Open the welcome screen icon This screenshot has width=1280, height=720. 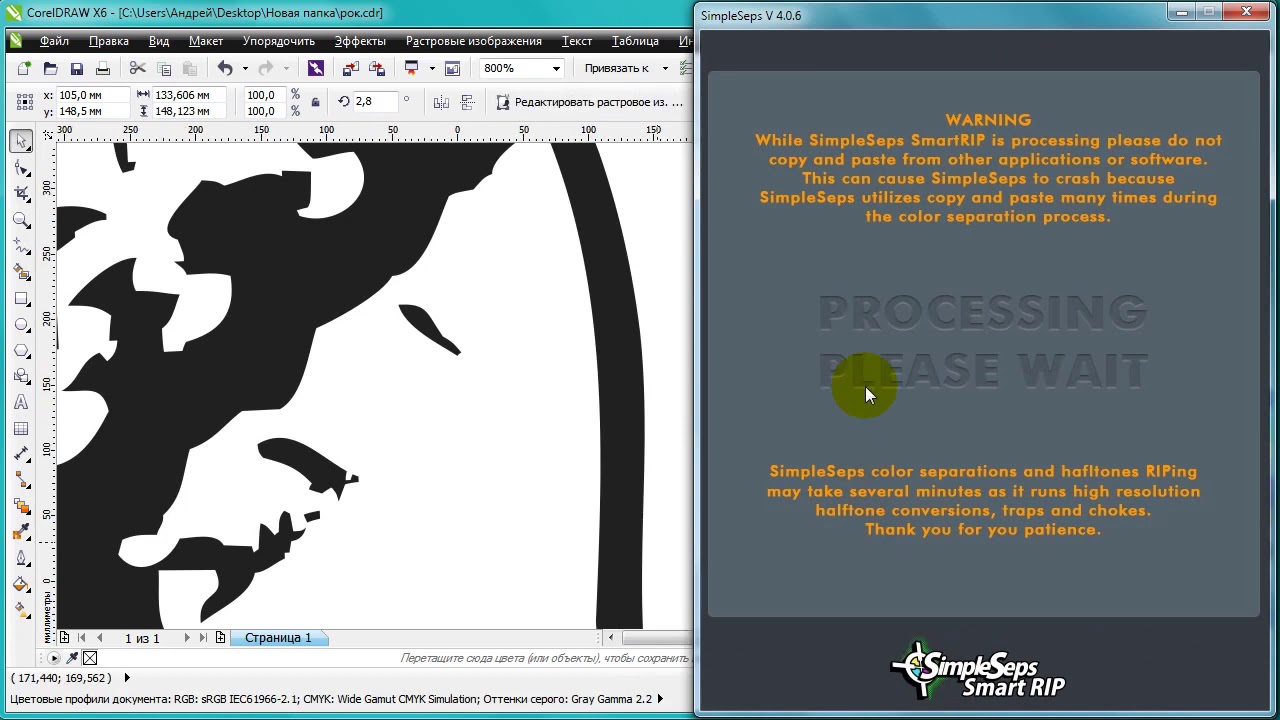tap(452, 69)
